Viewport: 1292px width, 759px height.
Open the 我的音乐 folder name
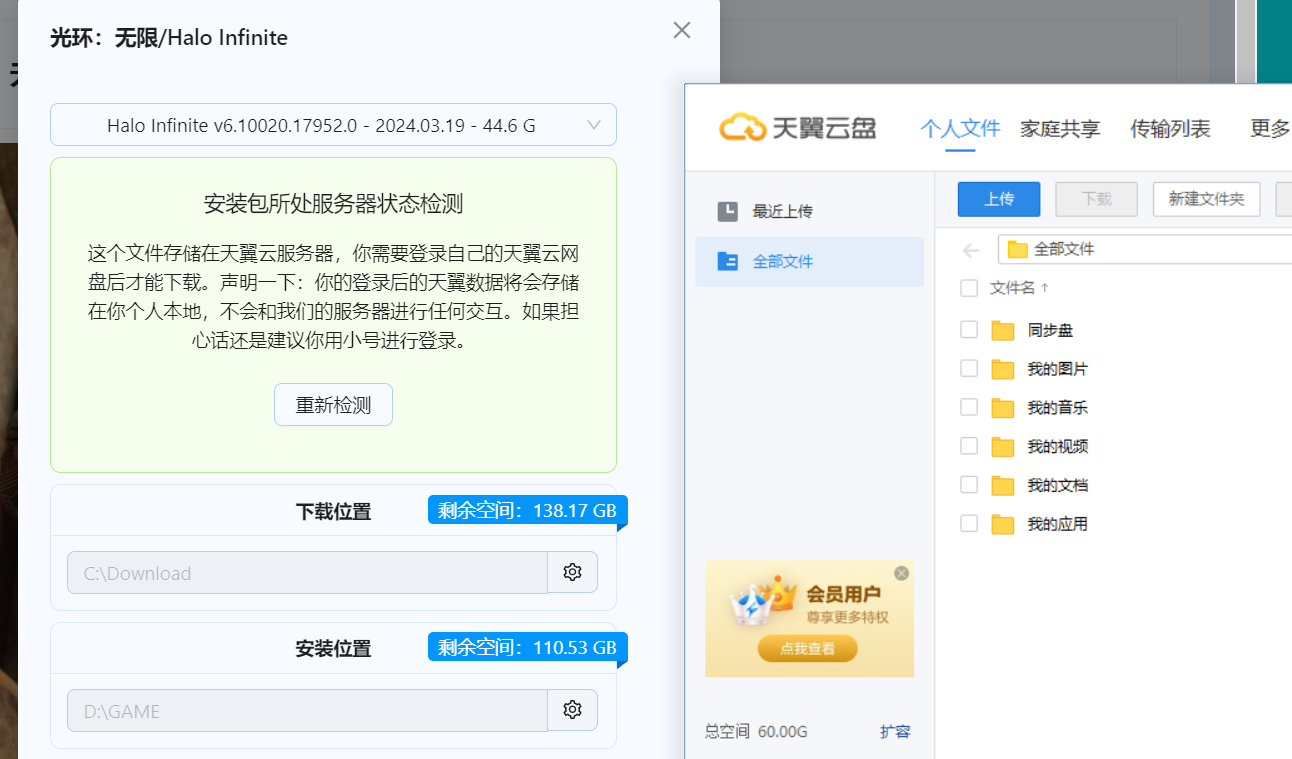(1057, 408)
